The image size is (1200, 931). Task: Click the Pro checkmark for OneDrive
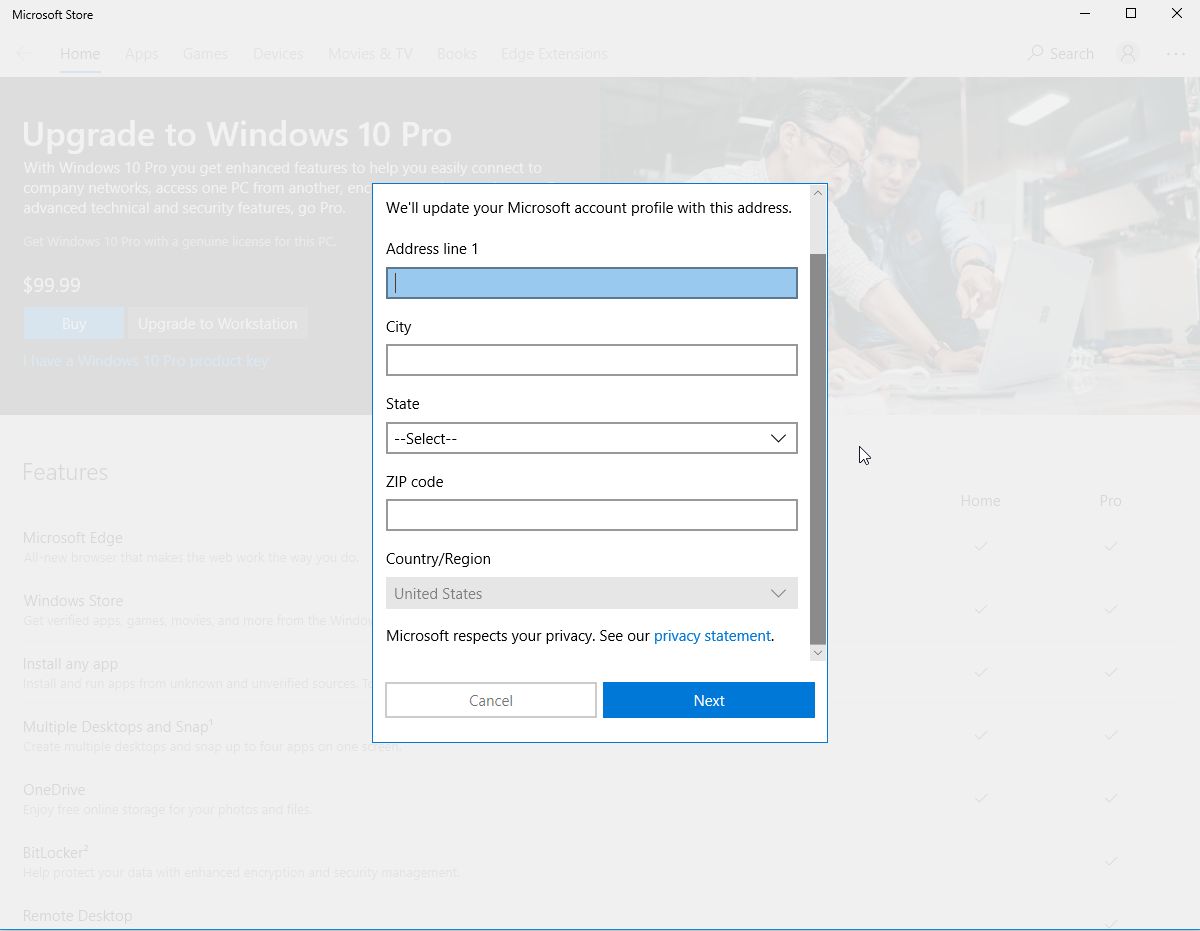click(1111, 799)
